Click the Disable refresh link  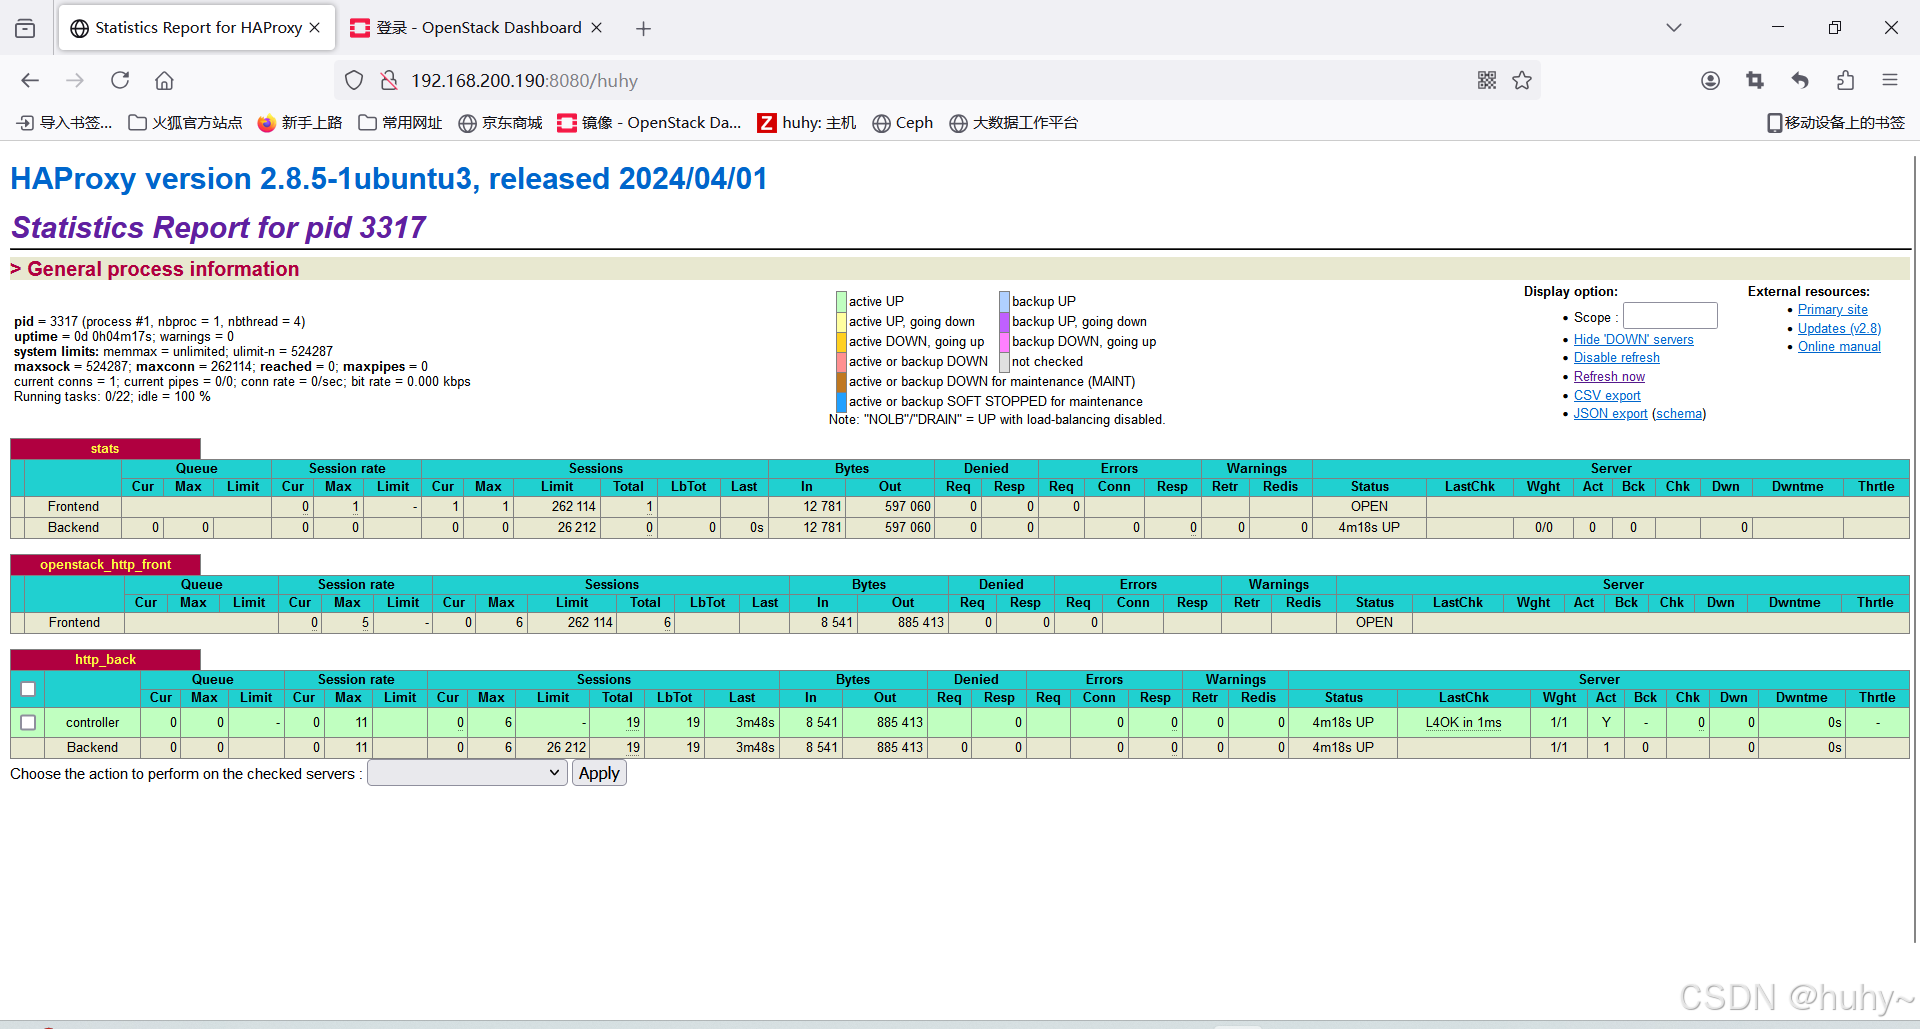1616,358
